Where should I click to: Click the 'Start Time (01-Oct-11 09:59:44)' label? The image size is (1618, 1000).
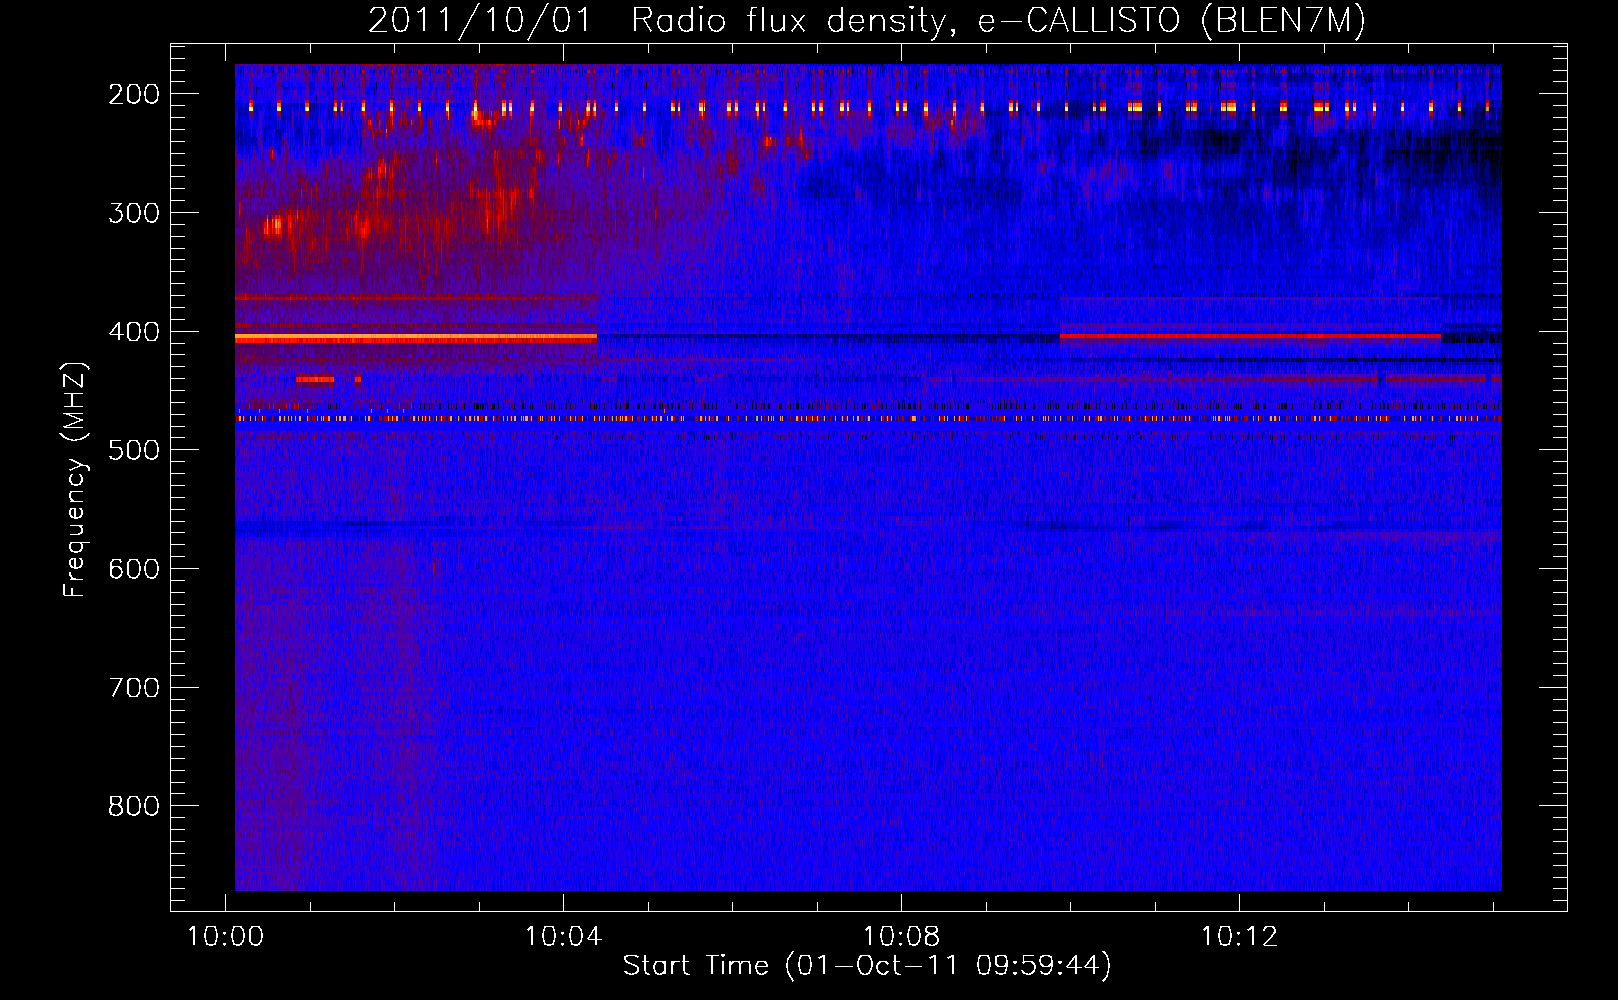[x=867, y=965]
